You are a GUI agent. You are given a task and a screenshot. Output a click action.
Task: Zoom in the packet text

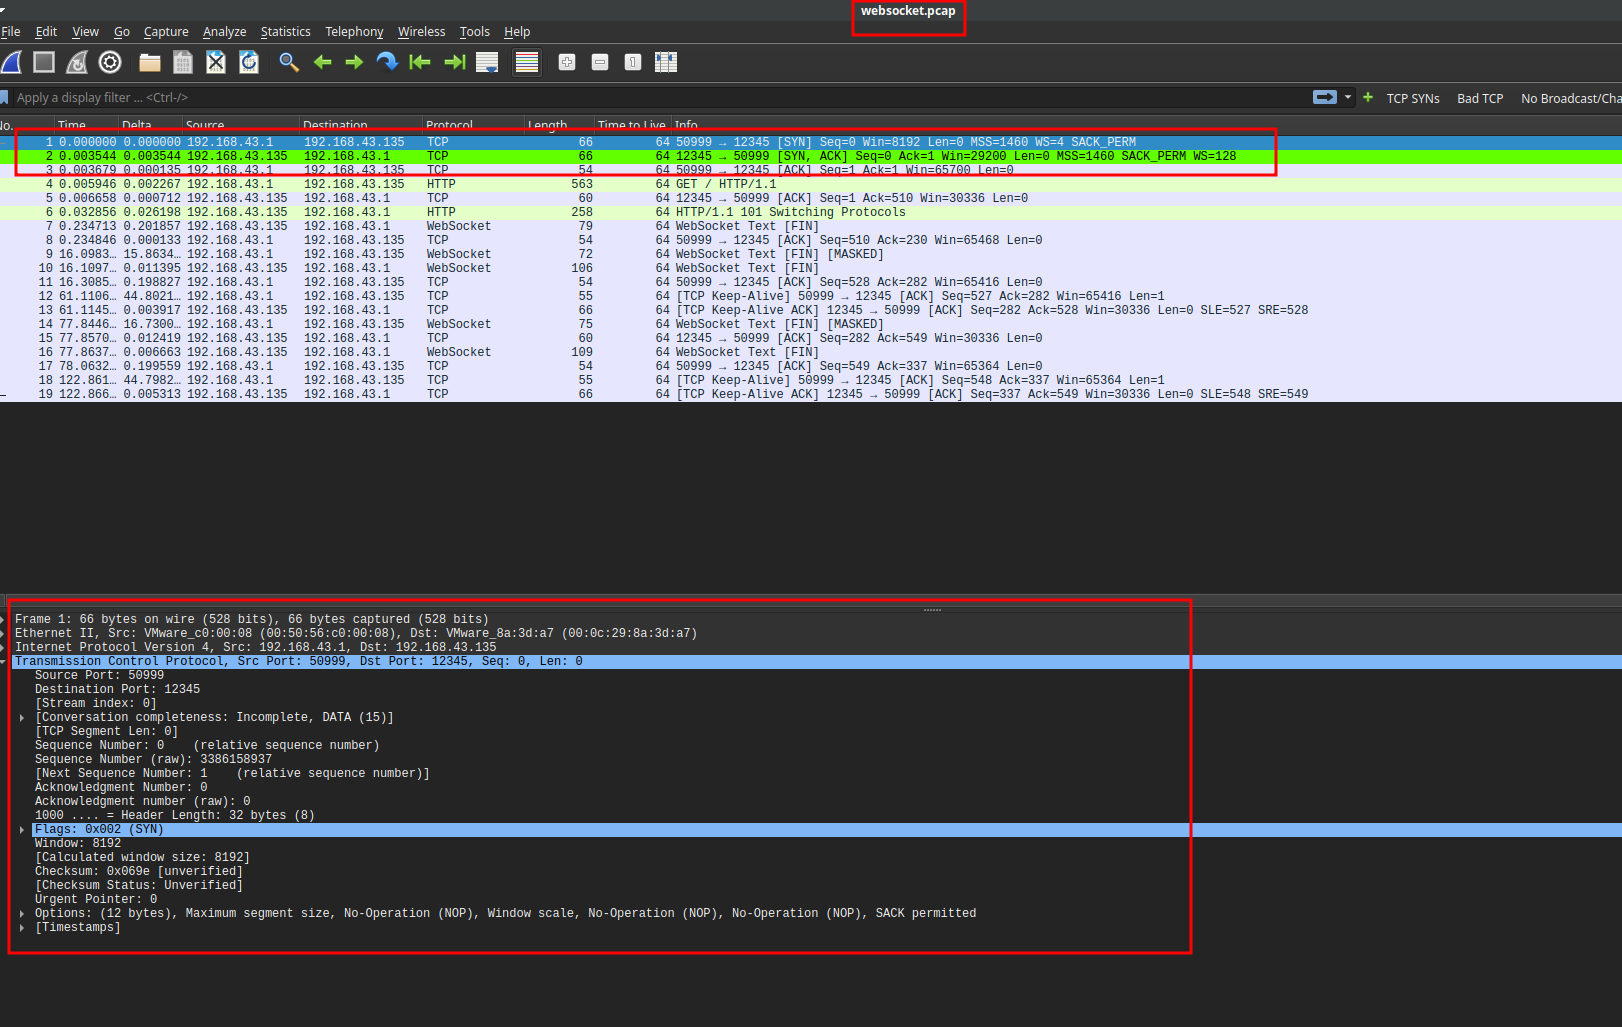(567, 62)
